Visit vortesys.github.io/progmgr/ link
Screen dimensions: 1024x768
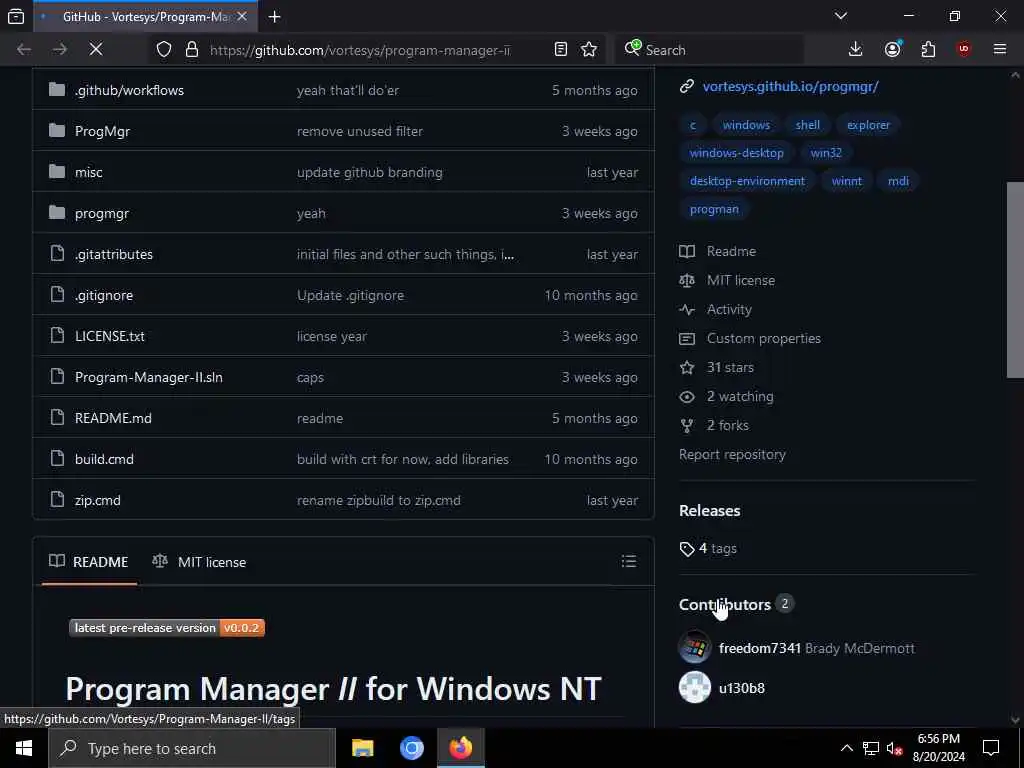tap(790, 86)
